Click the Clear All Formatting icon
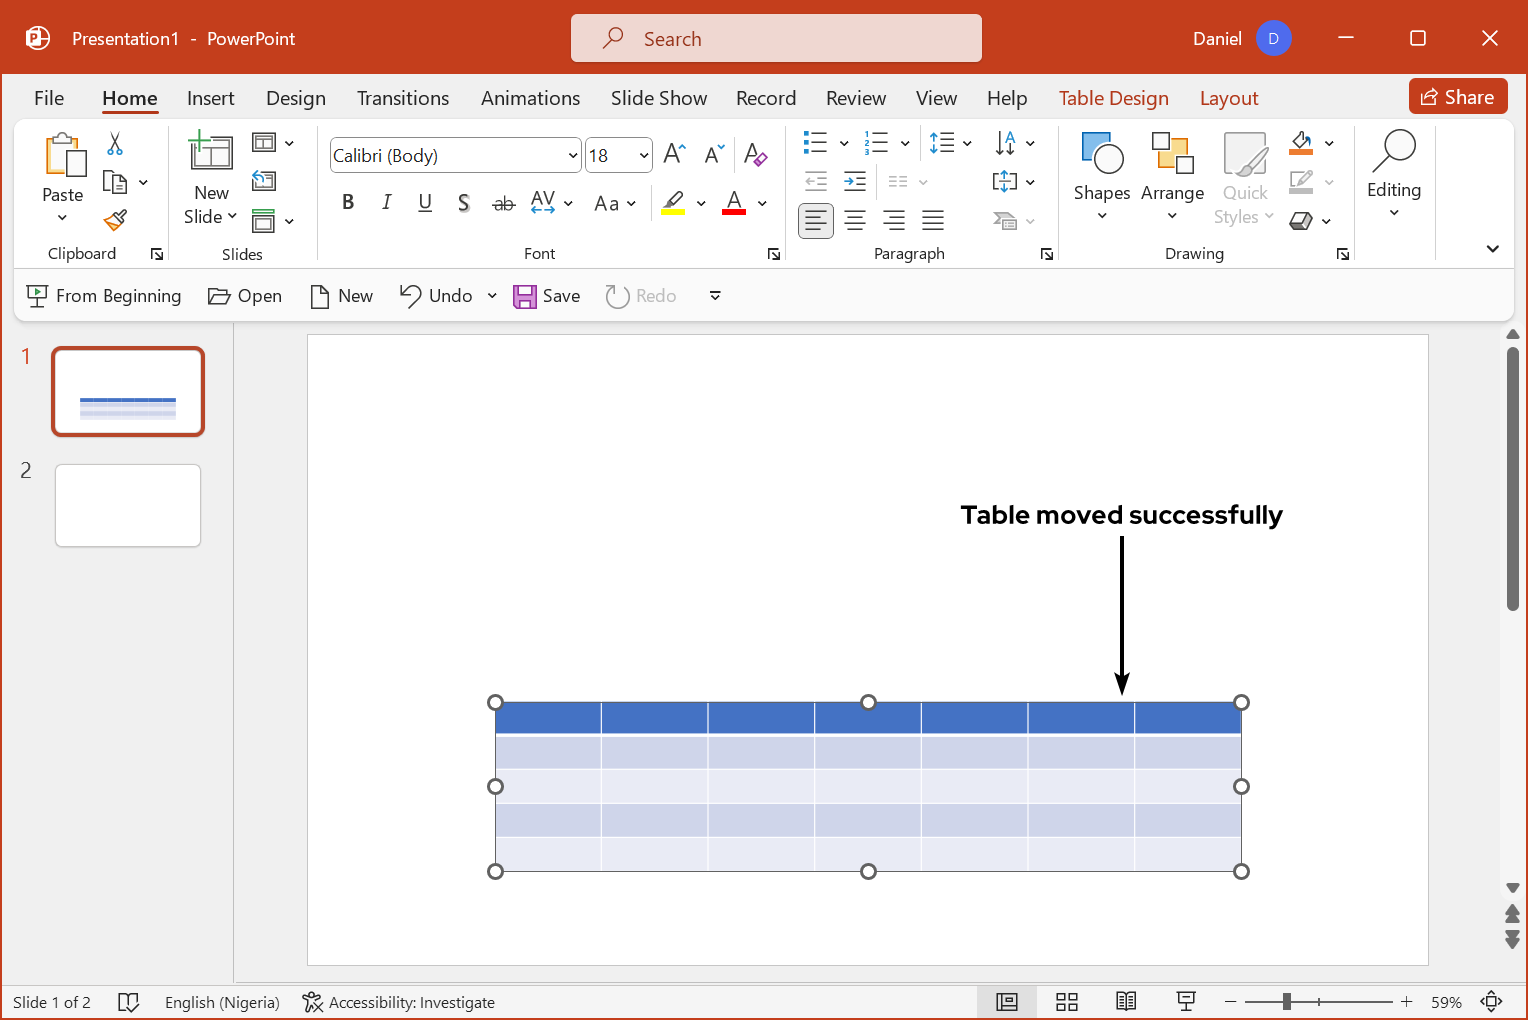The height and width of the screenshot is (1020, 1528). point(755,155)
